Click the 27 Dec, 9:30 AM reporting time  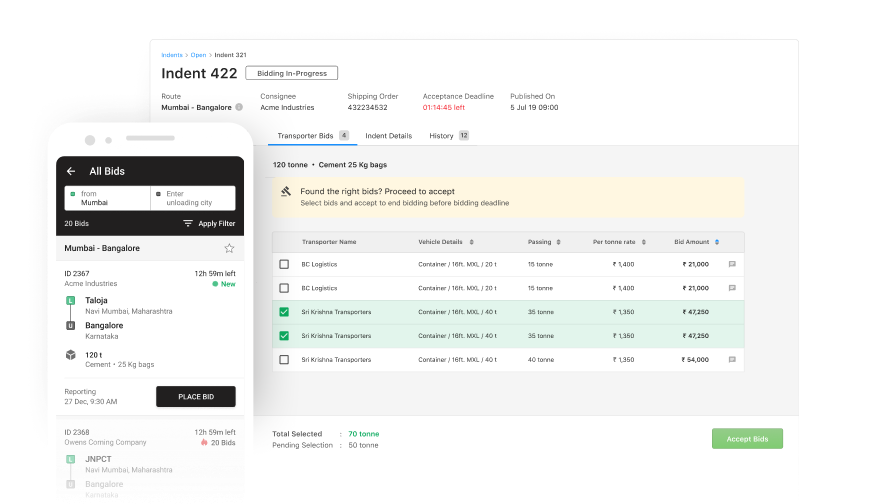tap(91, 401)
